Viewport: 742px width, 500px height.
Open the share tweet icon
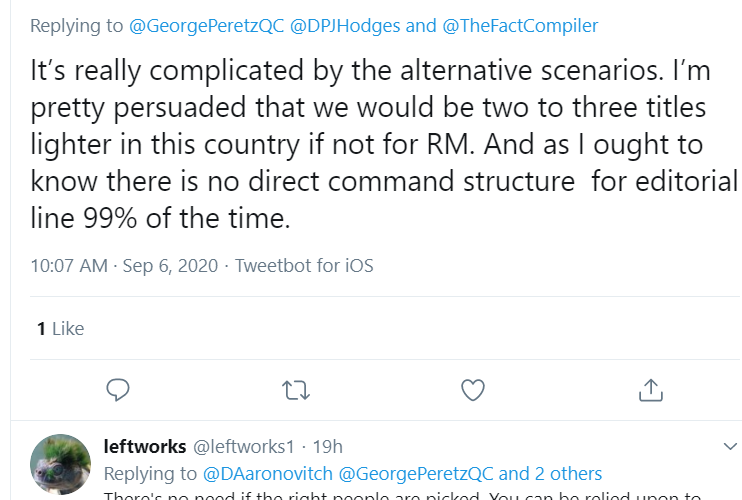(651, 389)
